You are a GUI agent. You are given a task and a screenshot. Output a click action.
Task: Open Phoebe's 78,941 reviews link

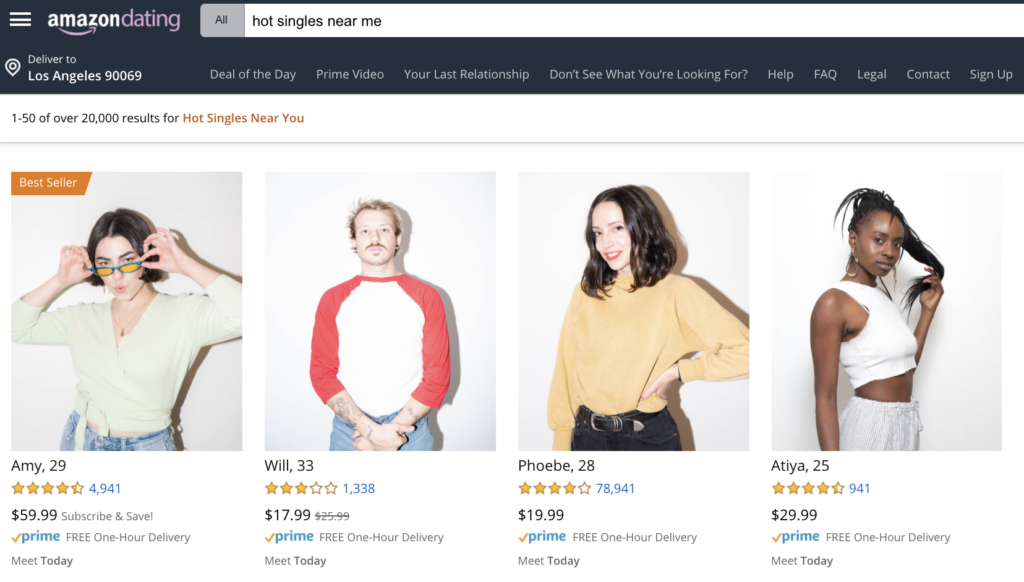tap(615, 489)
